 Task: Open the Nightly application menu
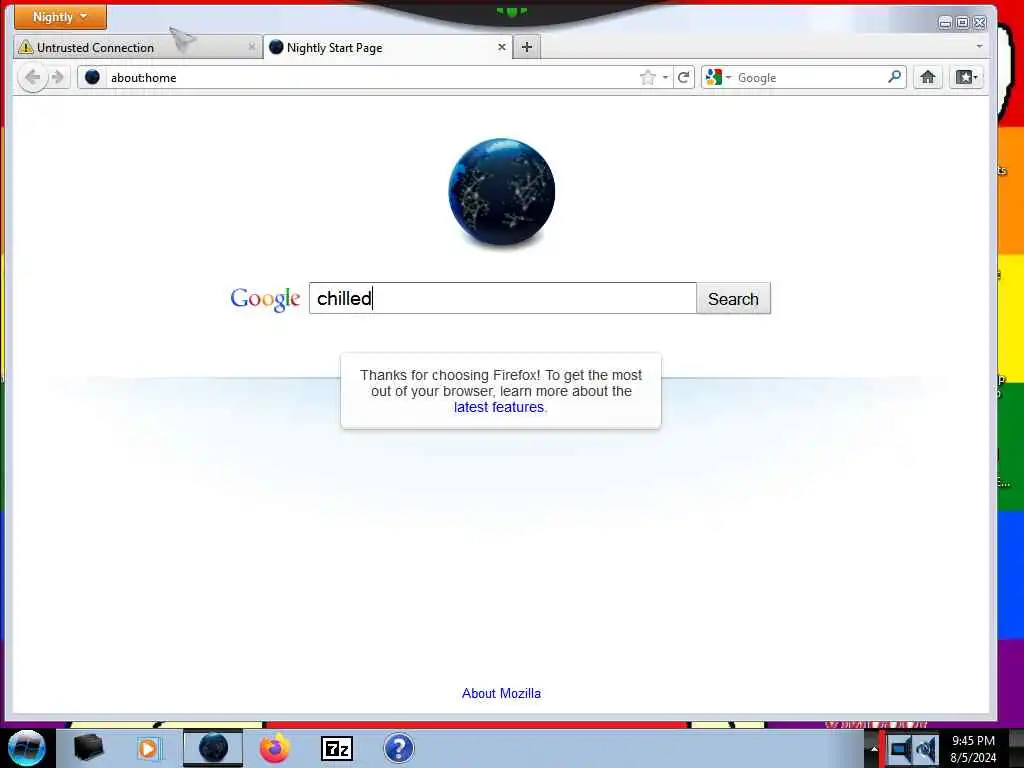tap(60, 17)
